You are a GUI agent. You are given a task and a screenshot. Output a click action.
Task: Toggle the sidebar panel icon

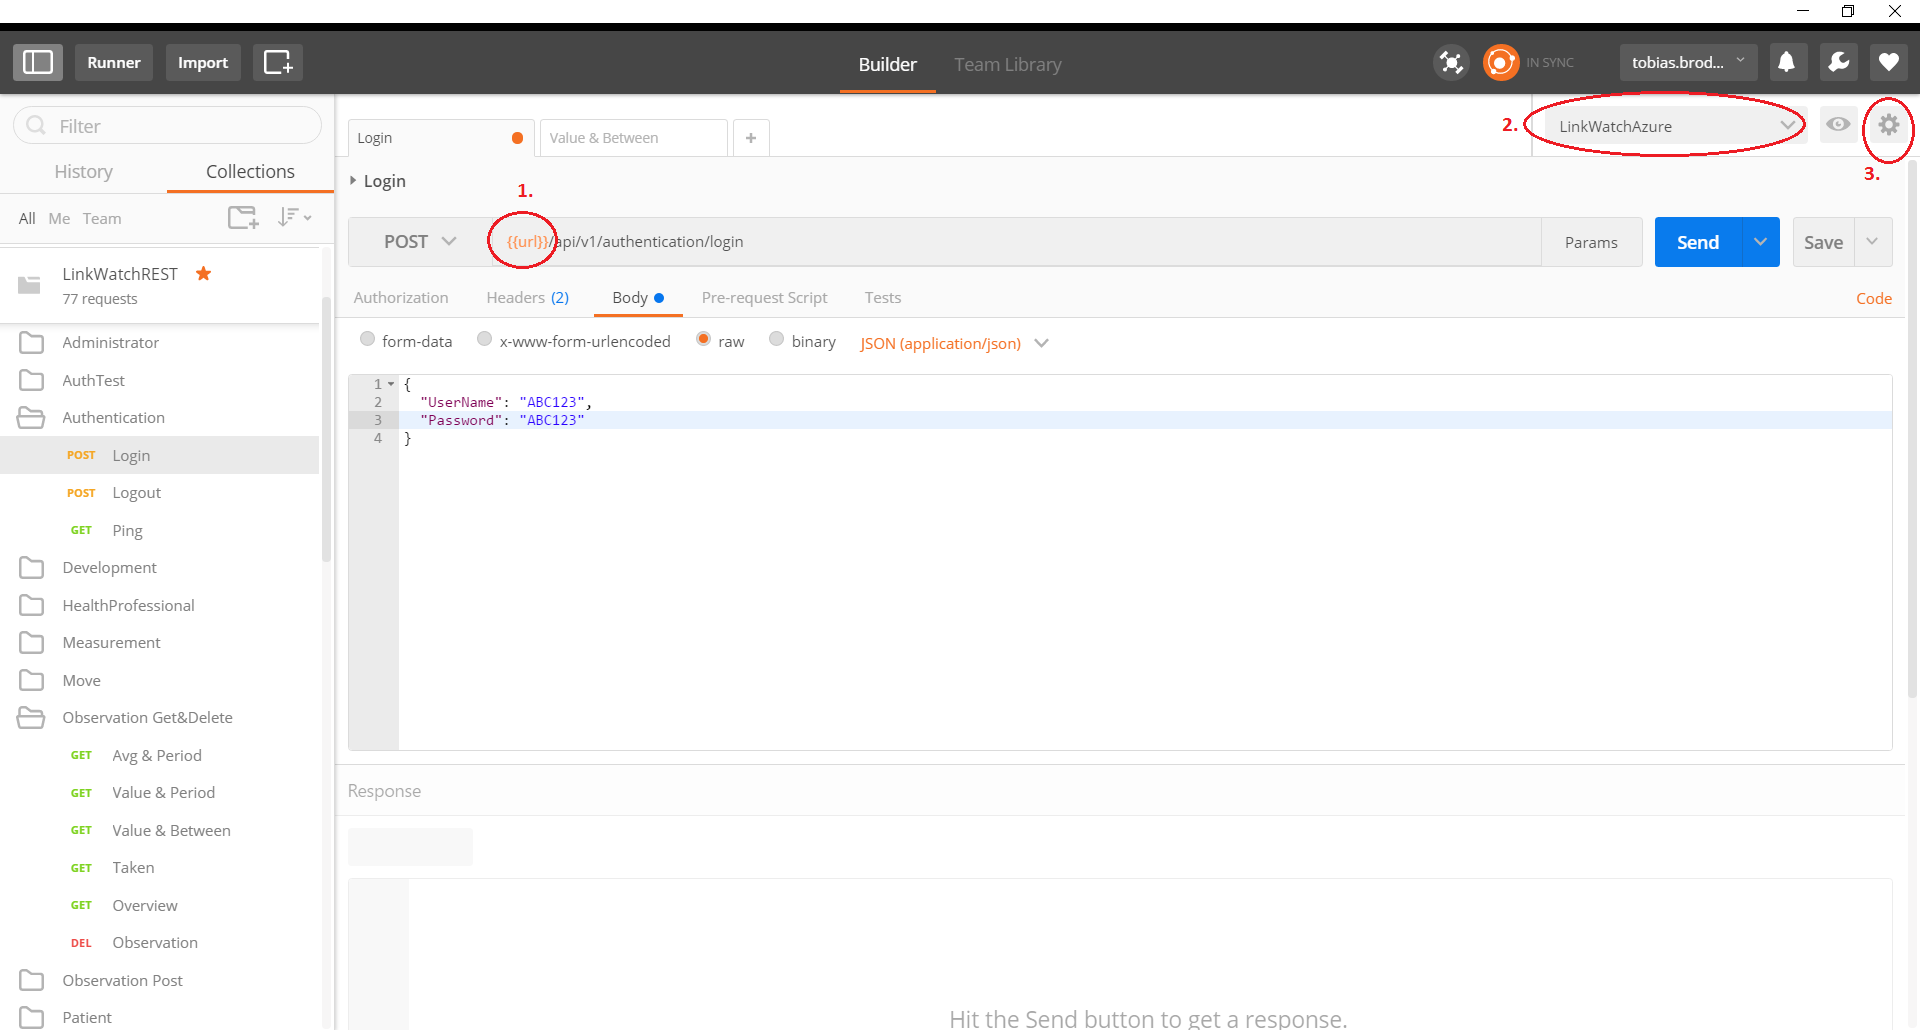click(x=38, y=62)
